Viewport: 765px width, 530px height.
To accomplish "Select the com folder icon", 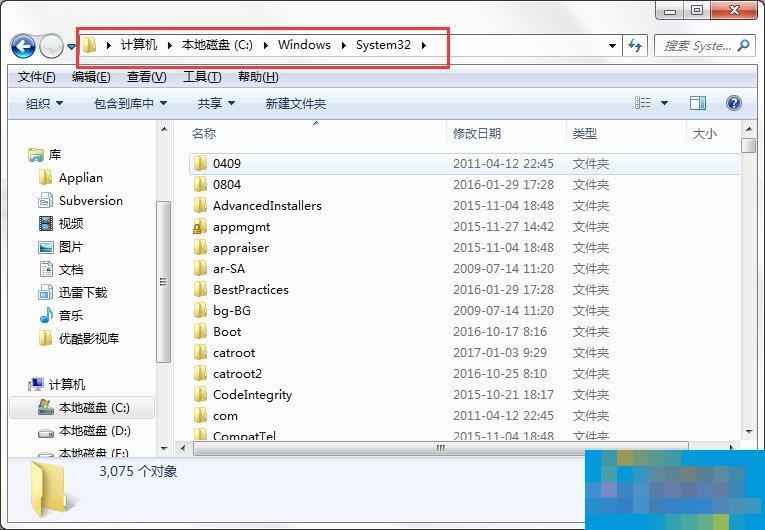I will 200,415.
